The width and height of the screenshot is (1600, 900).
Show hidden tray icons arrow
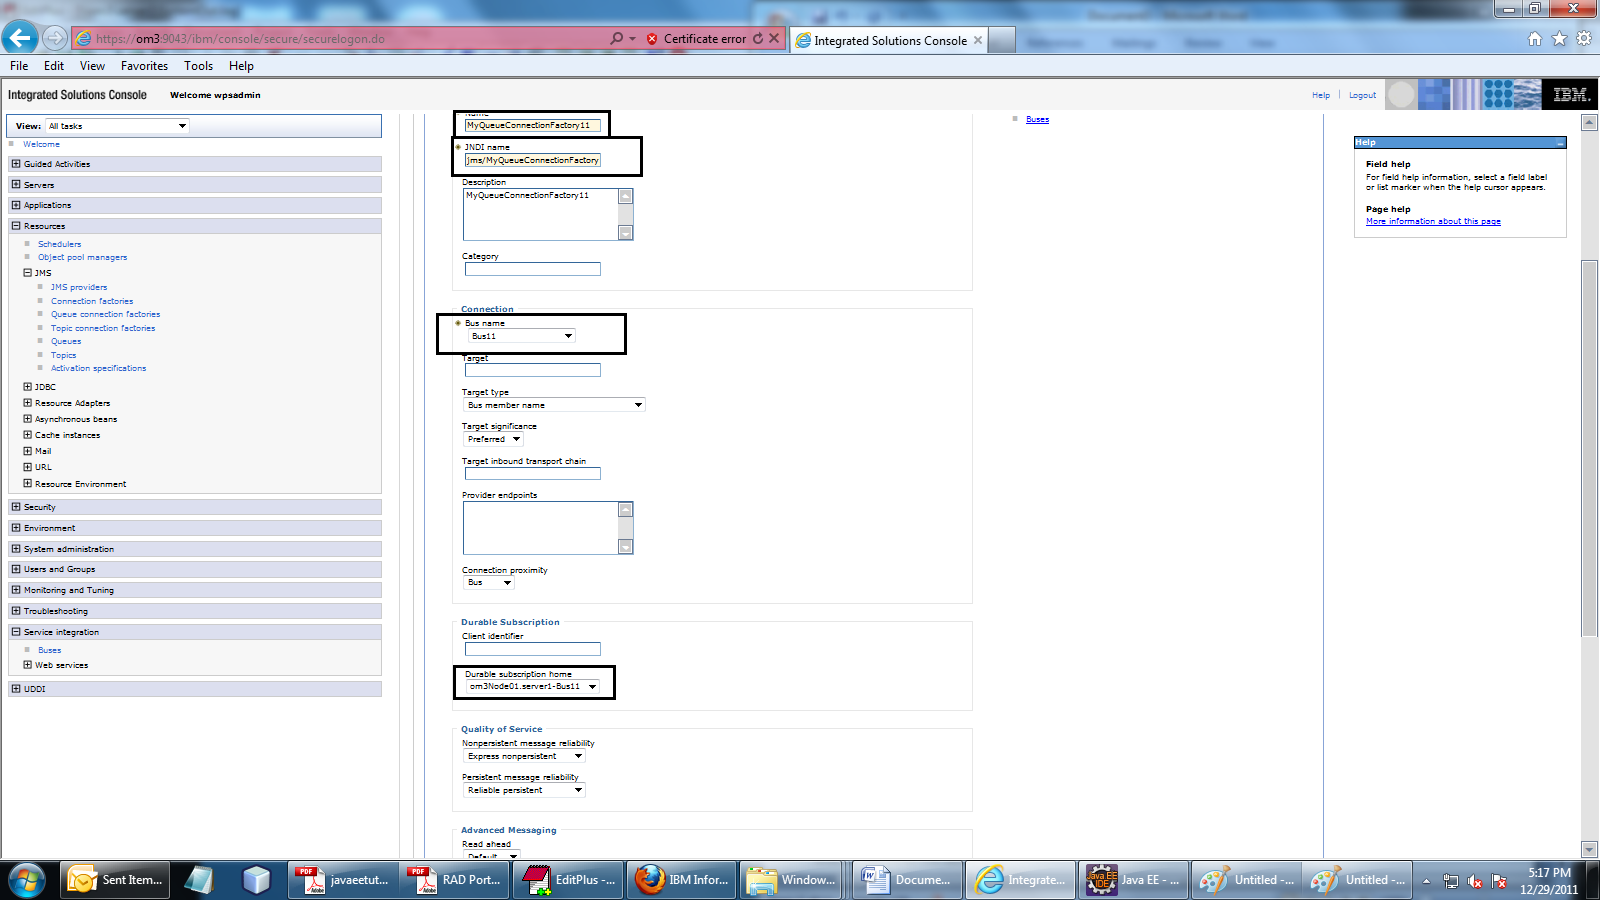tap(1427, 881)
